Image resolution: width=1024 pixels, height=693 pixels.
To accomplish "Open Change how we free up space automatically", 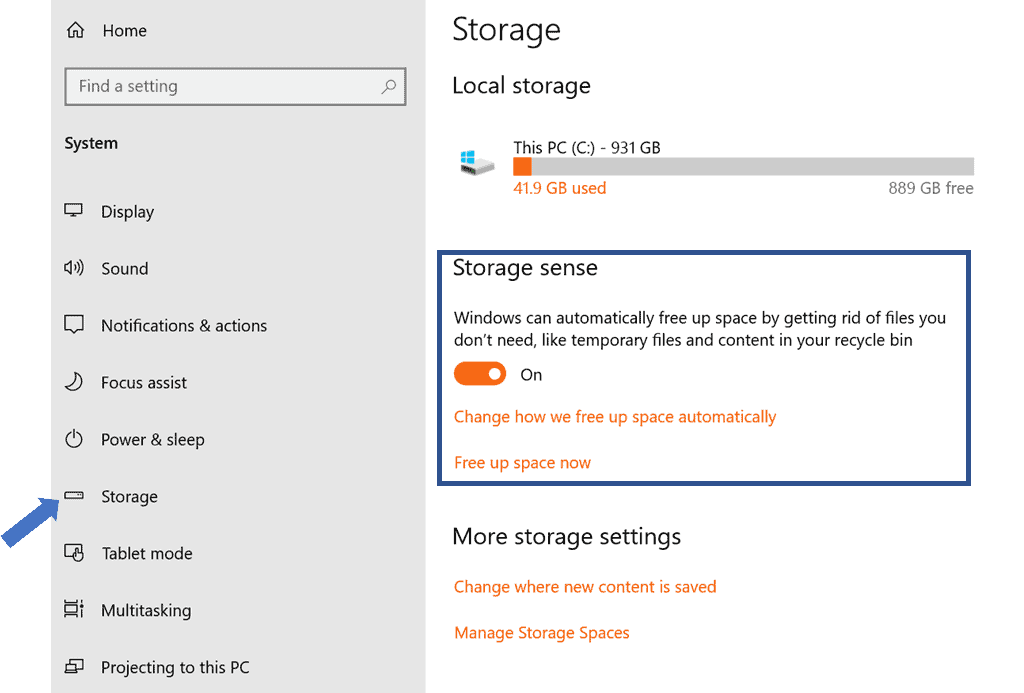I will coord(614,417).
